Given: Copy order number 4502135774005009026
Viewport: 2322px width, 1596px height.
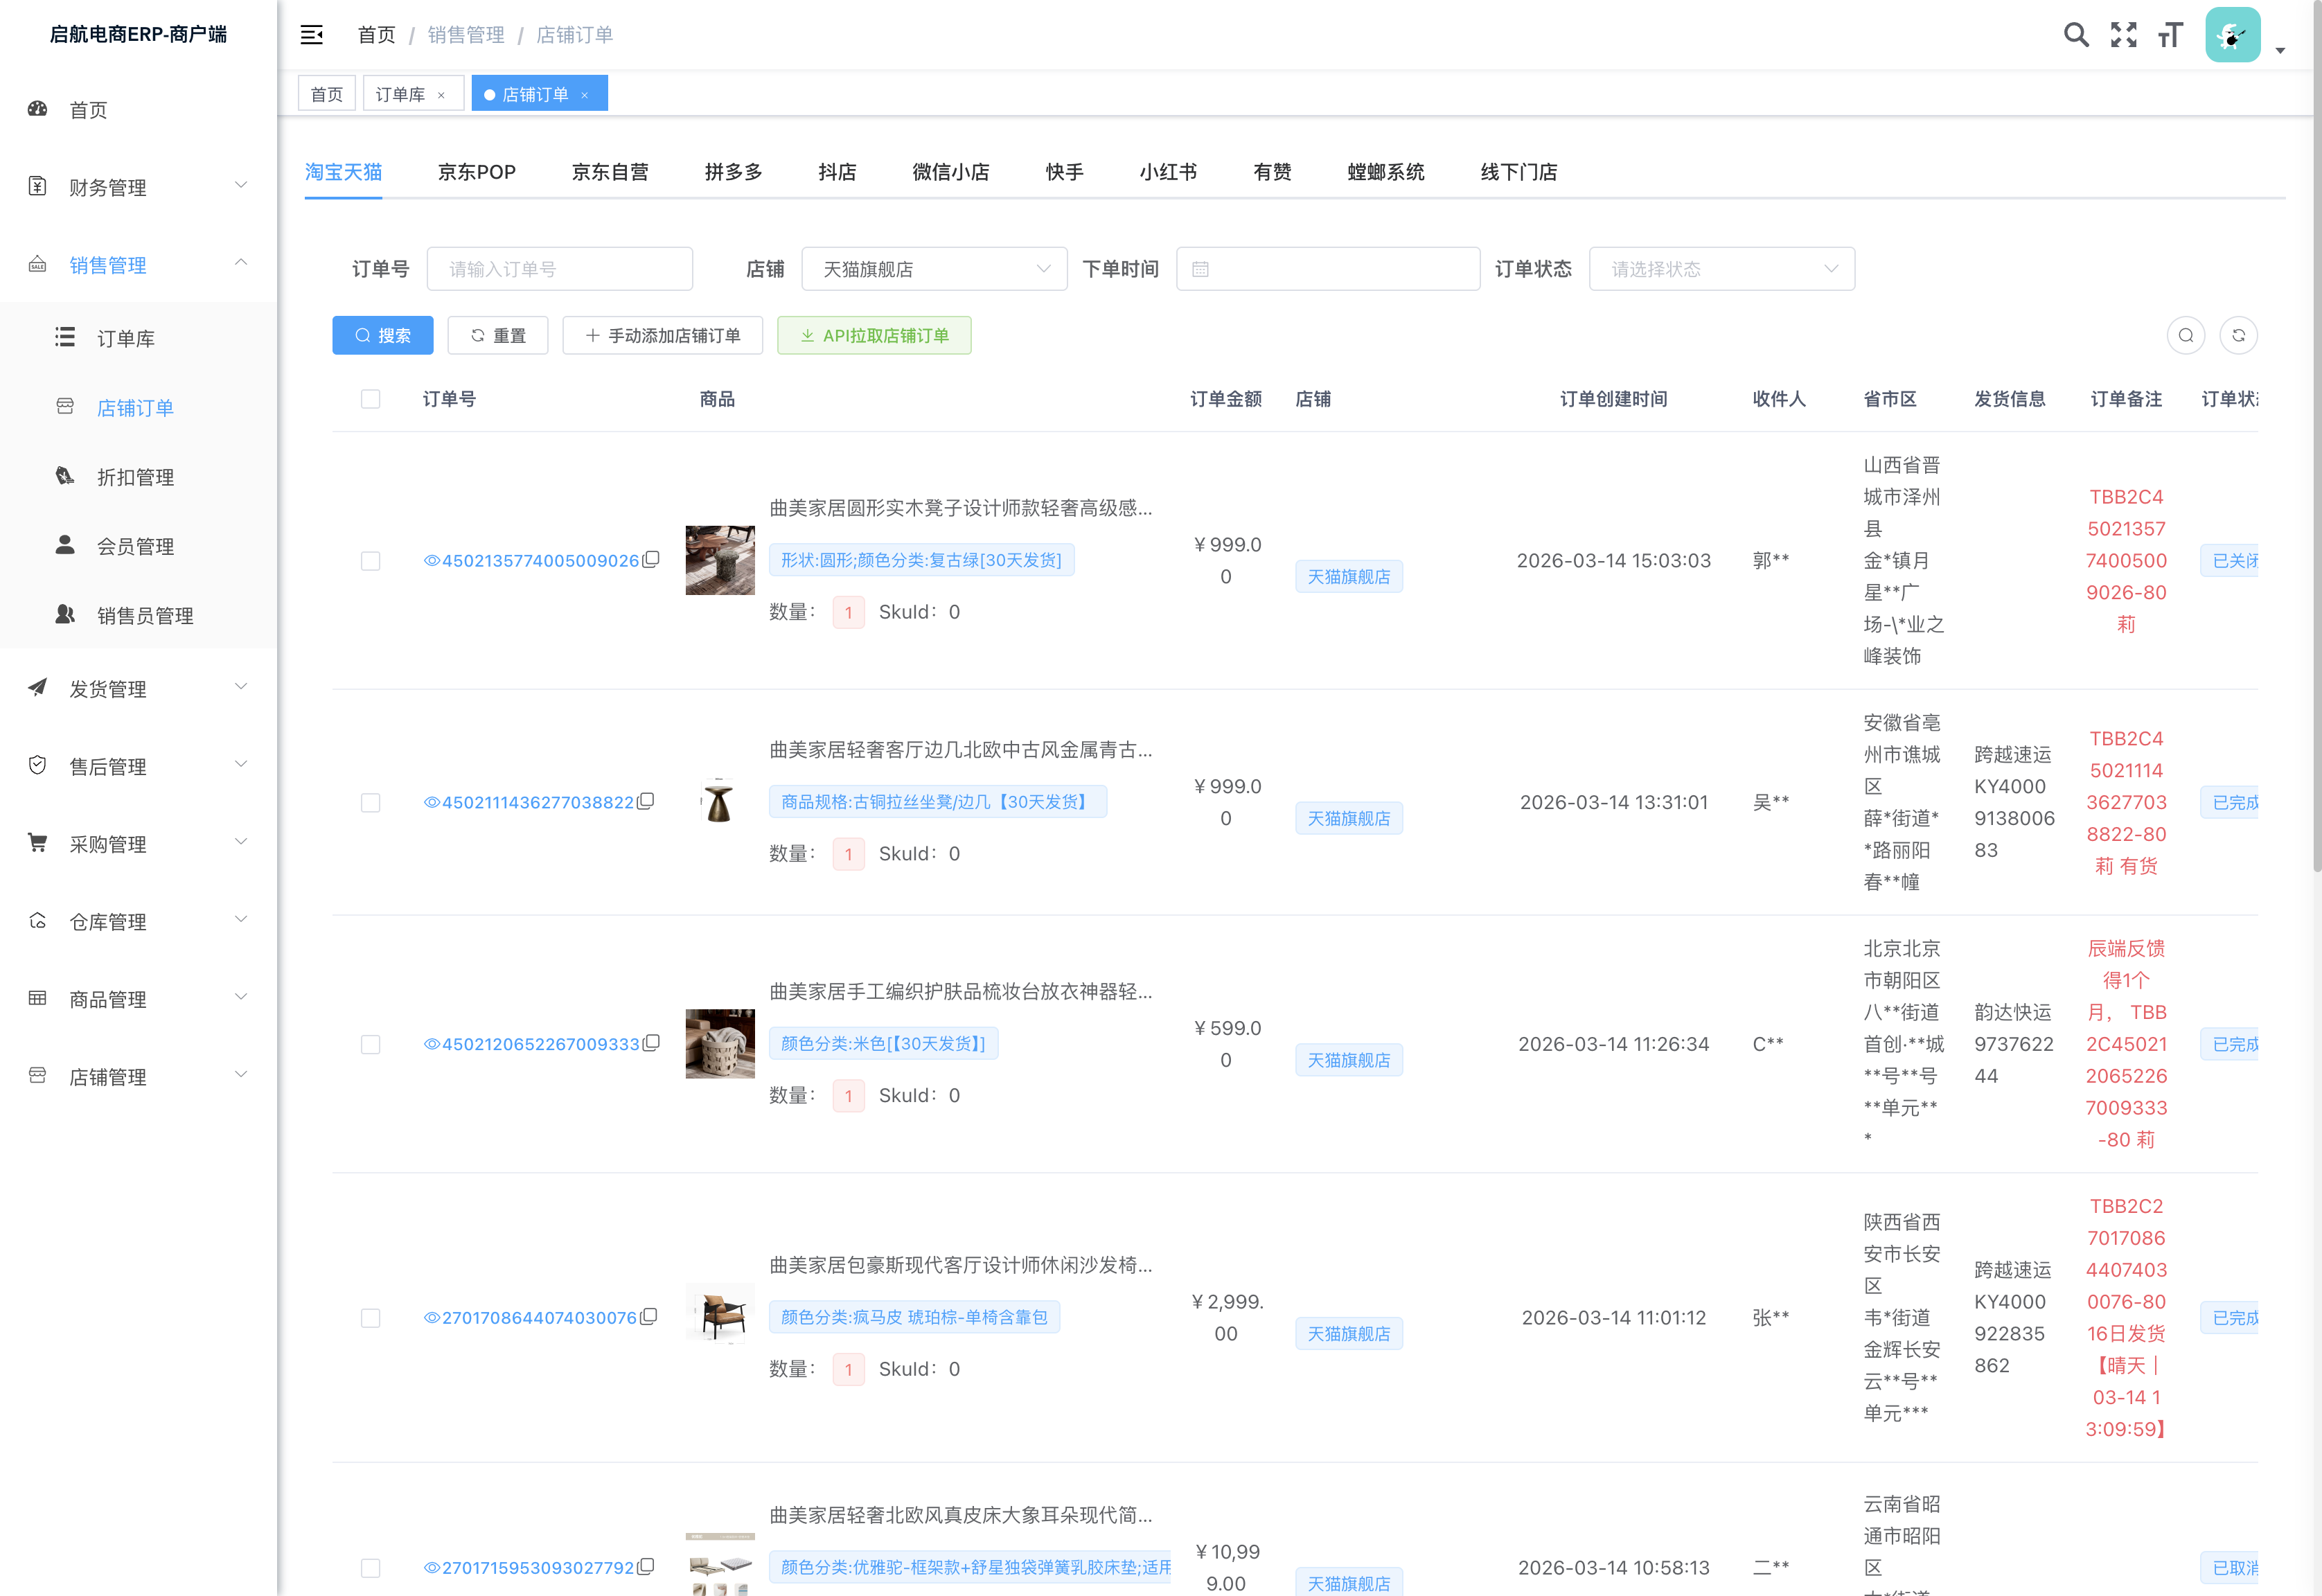Looking at the screenshot, I should point(651,559).
